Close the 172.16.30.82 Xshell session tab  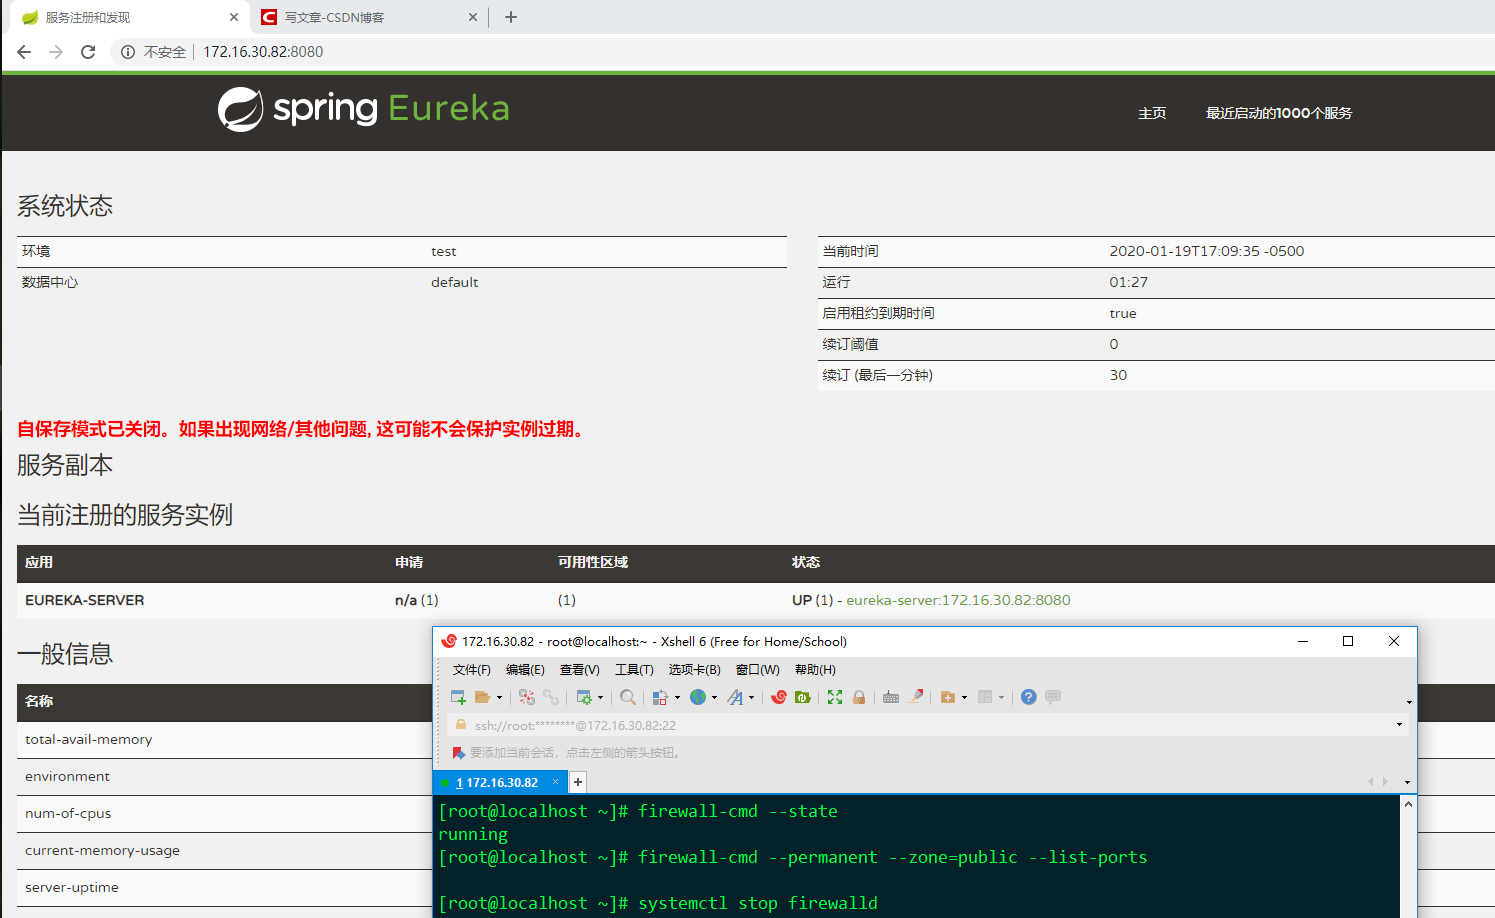point(555,782)
